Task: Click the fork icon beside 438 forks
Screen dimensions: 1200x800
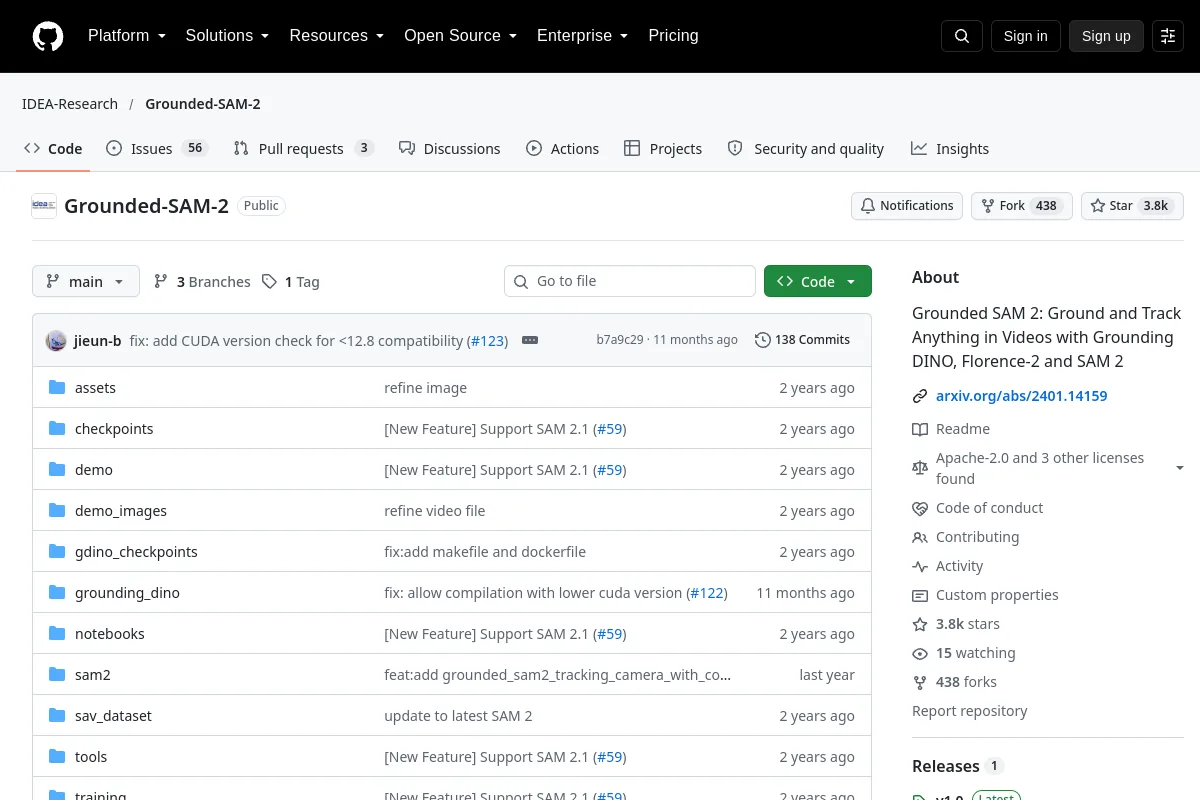Action: (920, 682)
